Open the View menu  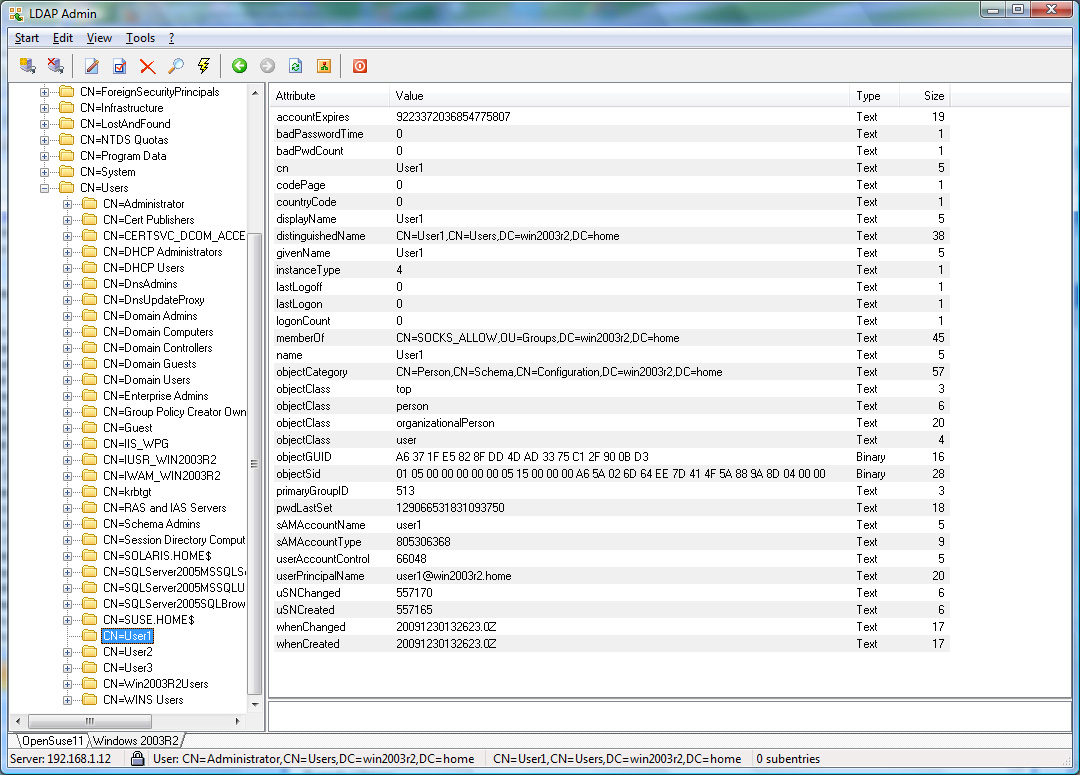(x=99, y=38)
